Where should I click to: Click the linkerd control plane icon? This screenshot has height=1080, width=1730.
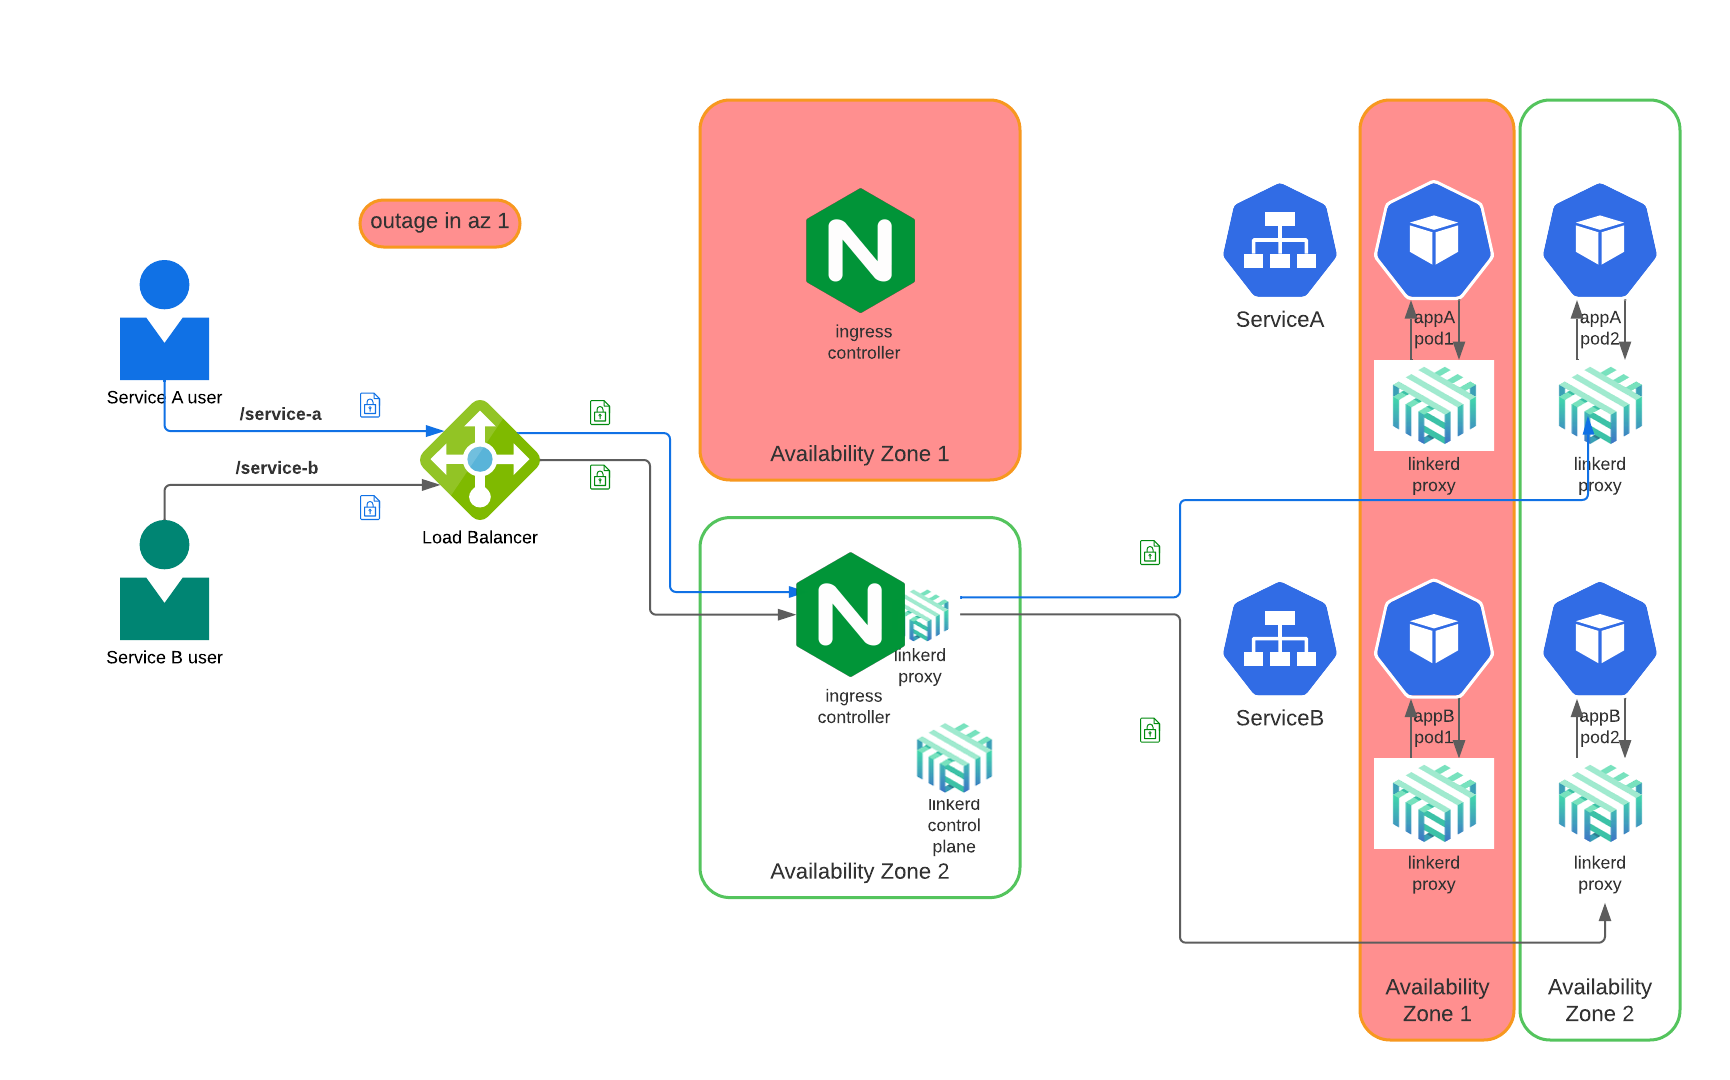pos(954,757)
